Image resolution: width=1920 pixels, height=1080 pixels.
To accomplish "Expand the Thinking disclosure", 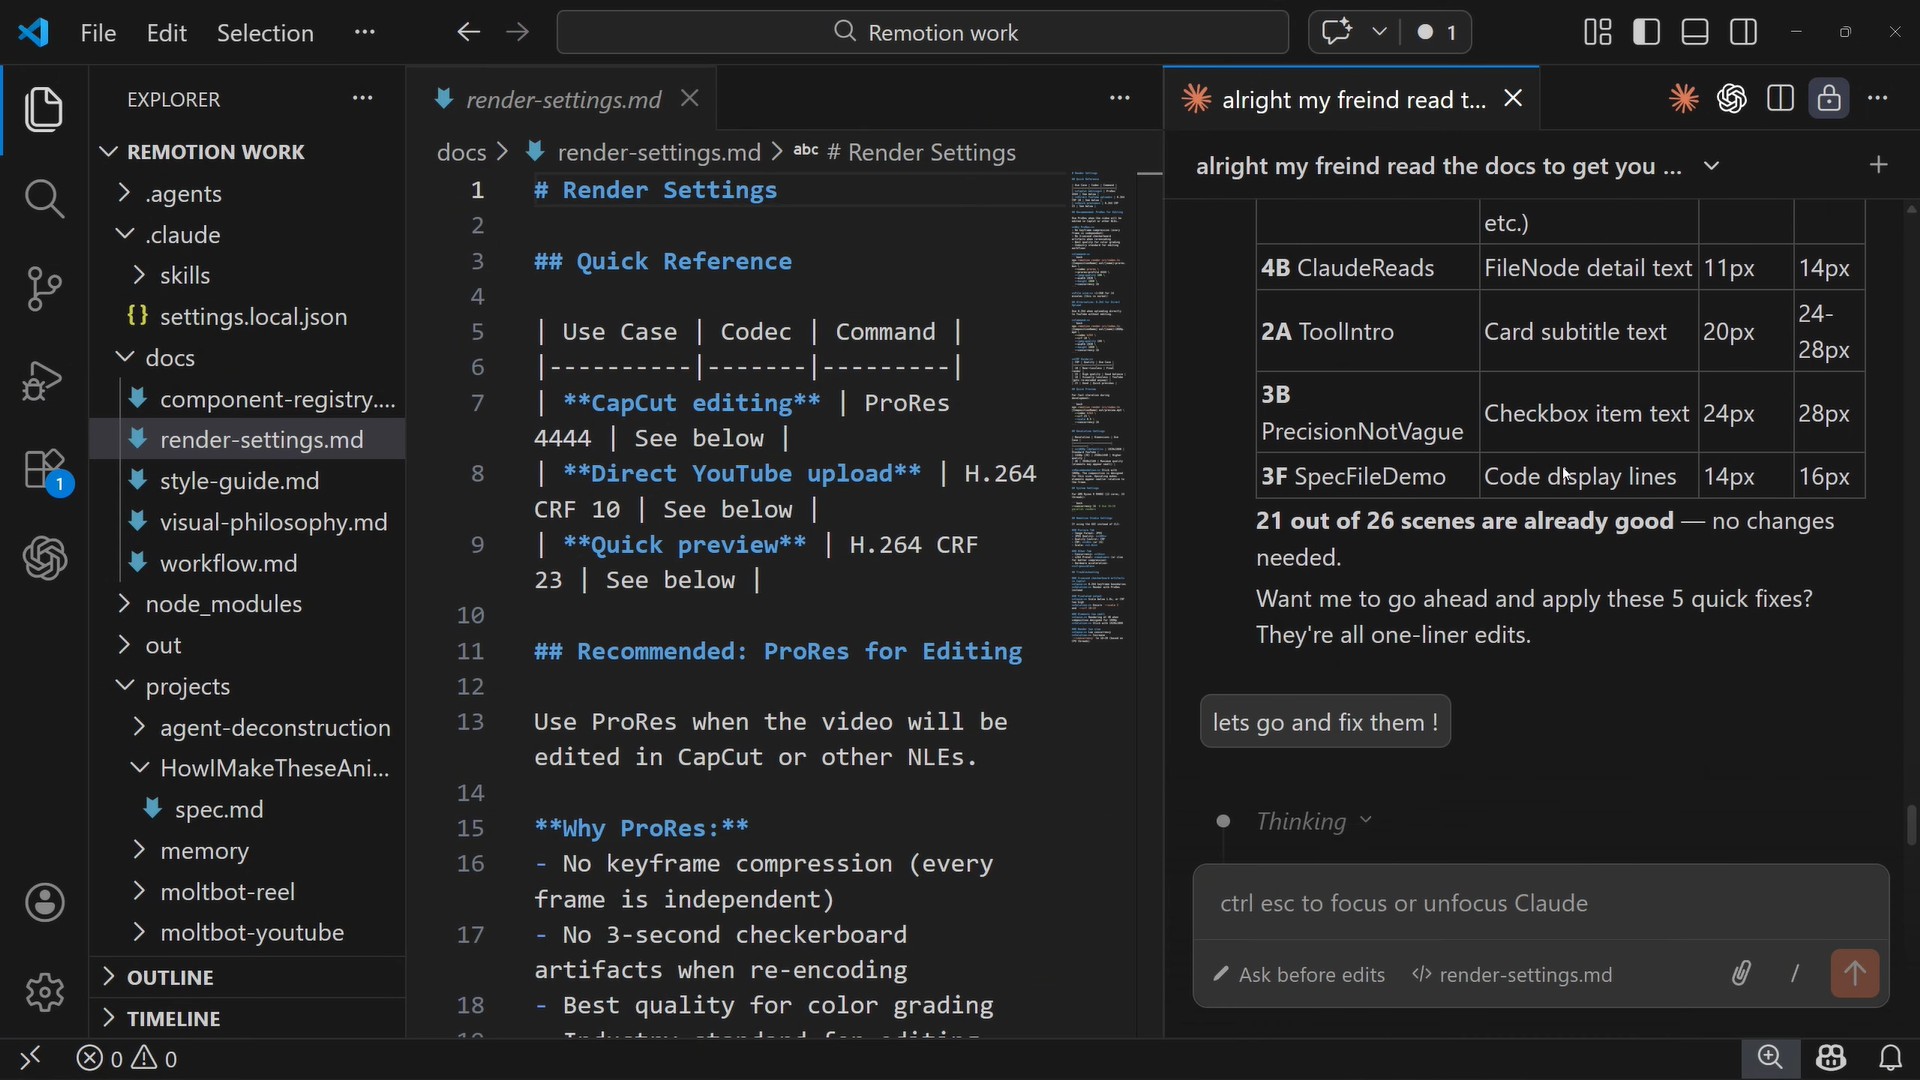I will point(1313,821).
